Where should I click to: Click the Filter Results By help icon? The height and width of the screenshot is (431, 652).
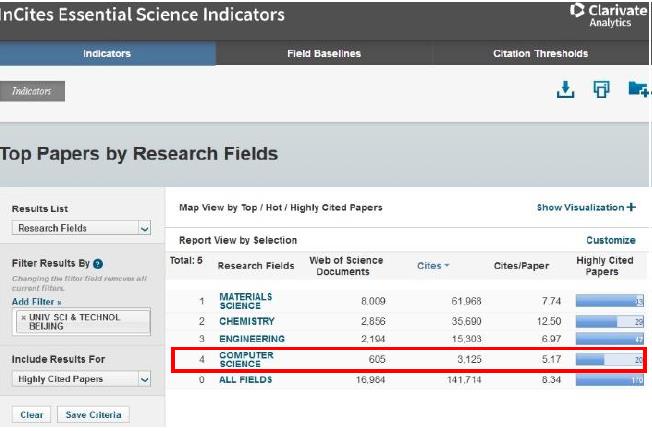tap(98, 263)
